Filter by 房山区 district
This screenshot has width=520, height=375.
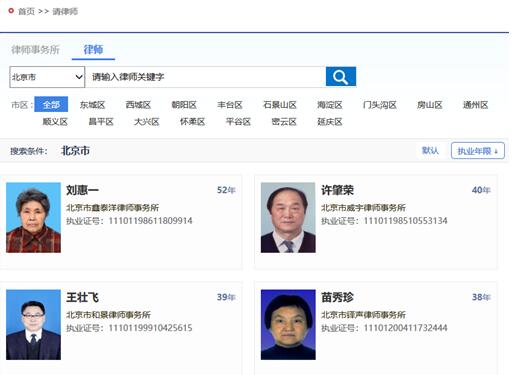(x=430, y=105)
